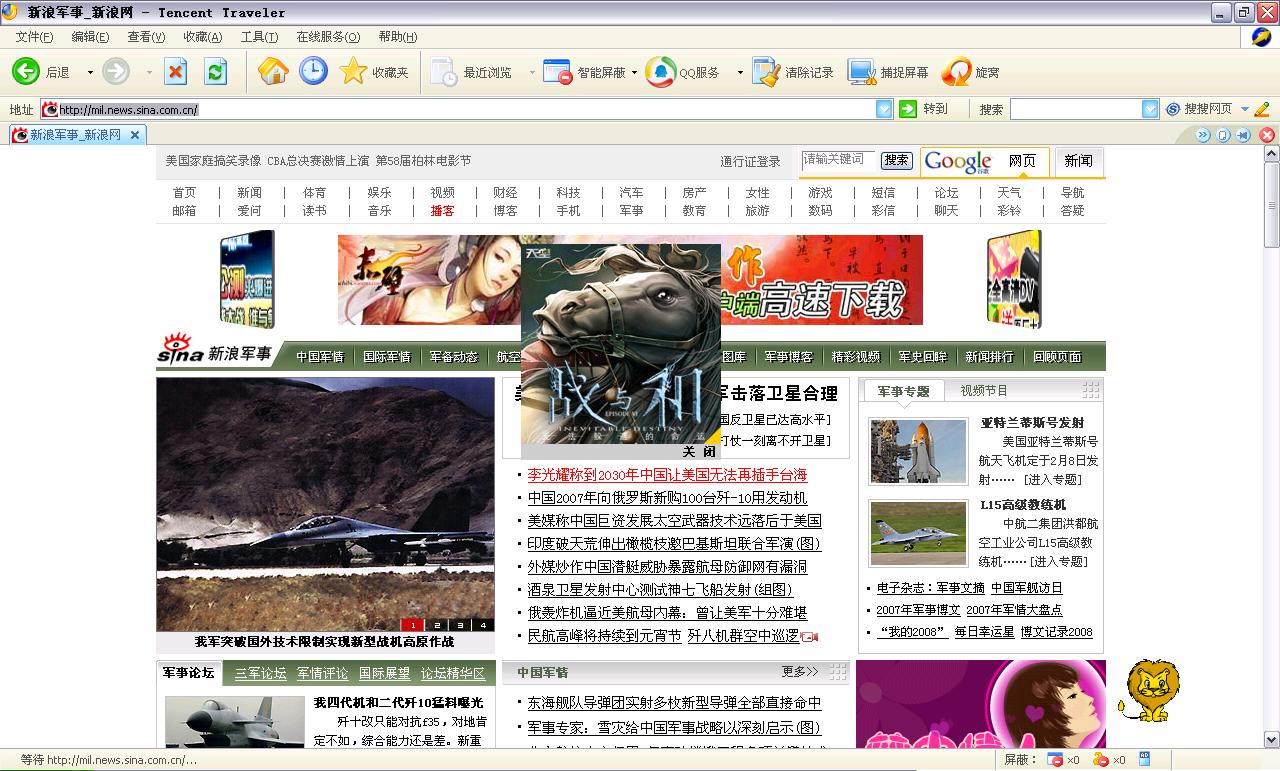1280x771 pixels.
Task: Open the 工具(T) menu
Action: click(x=259, y=37)
